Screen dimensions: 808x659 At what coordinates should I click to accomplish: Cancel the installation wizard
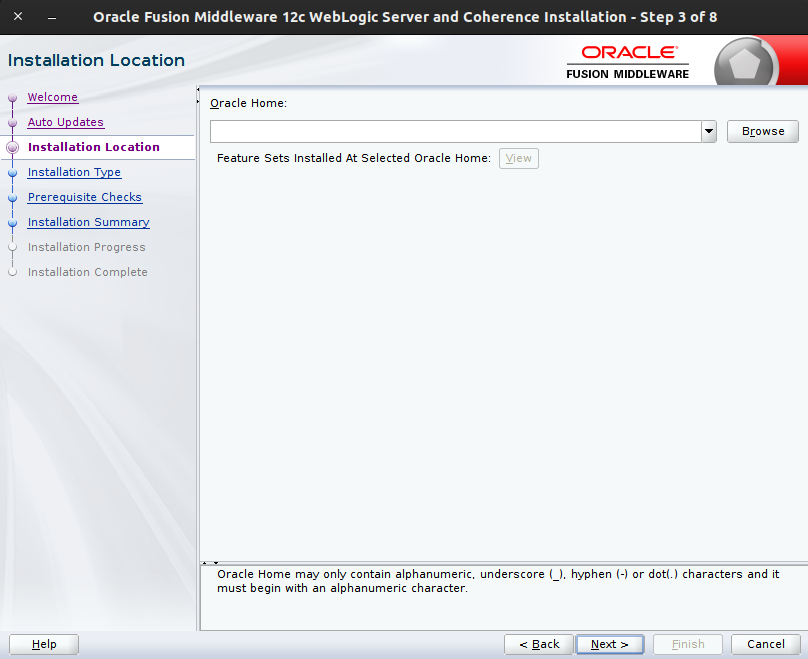[766, 644]
